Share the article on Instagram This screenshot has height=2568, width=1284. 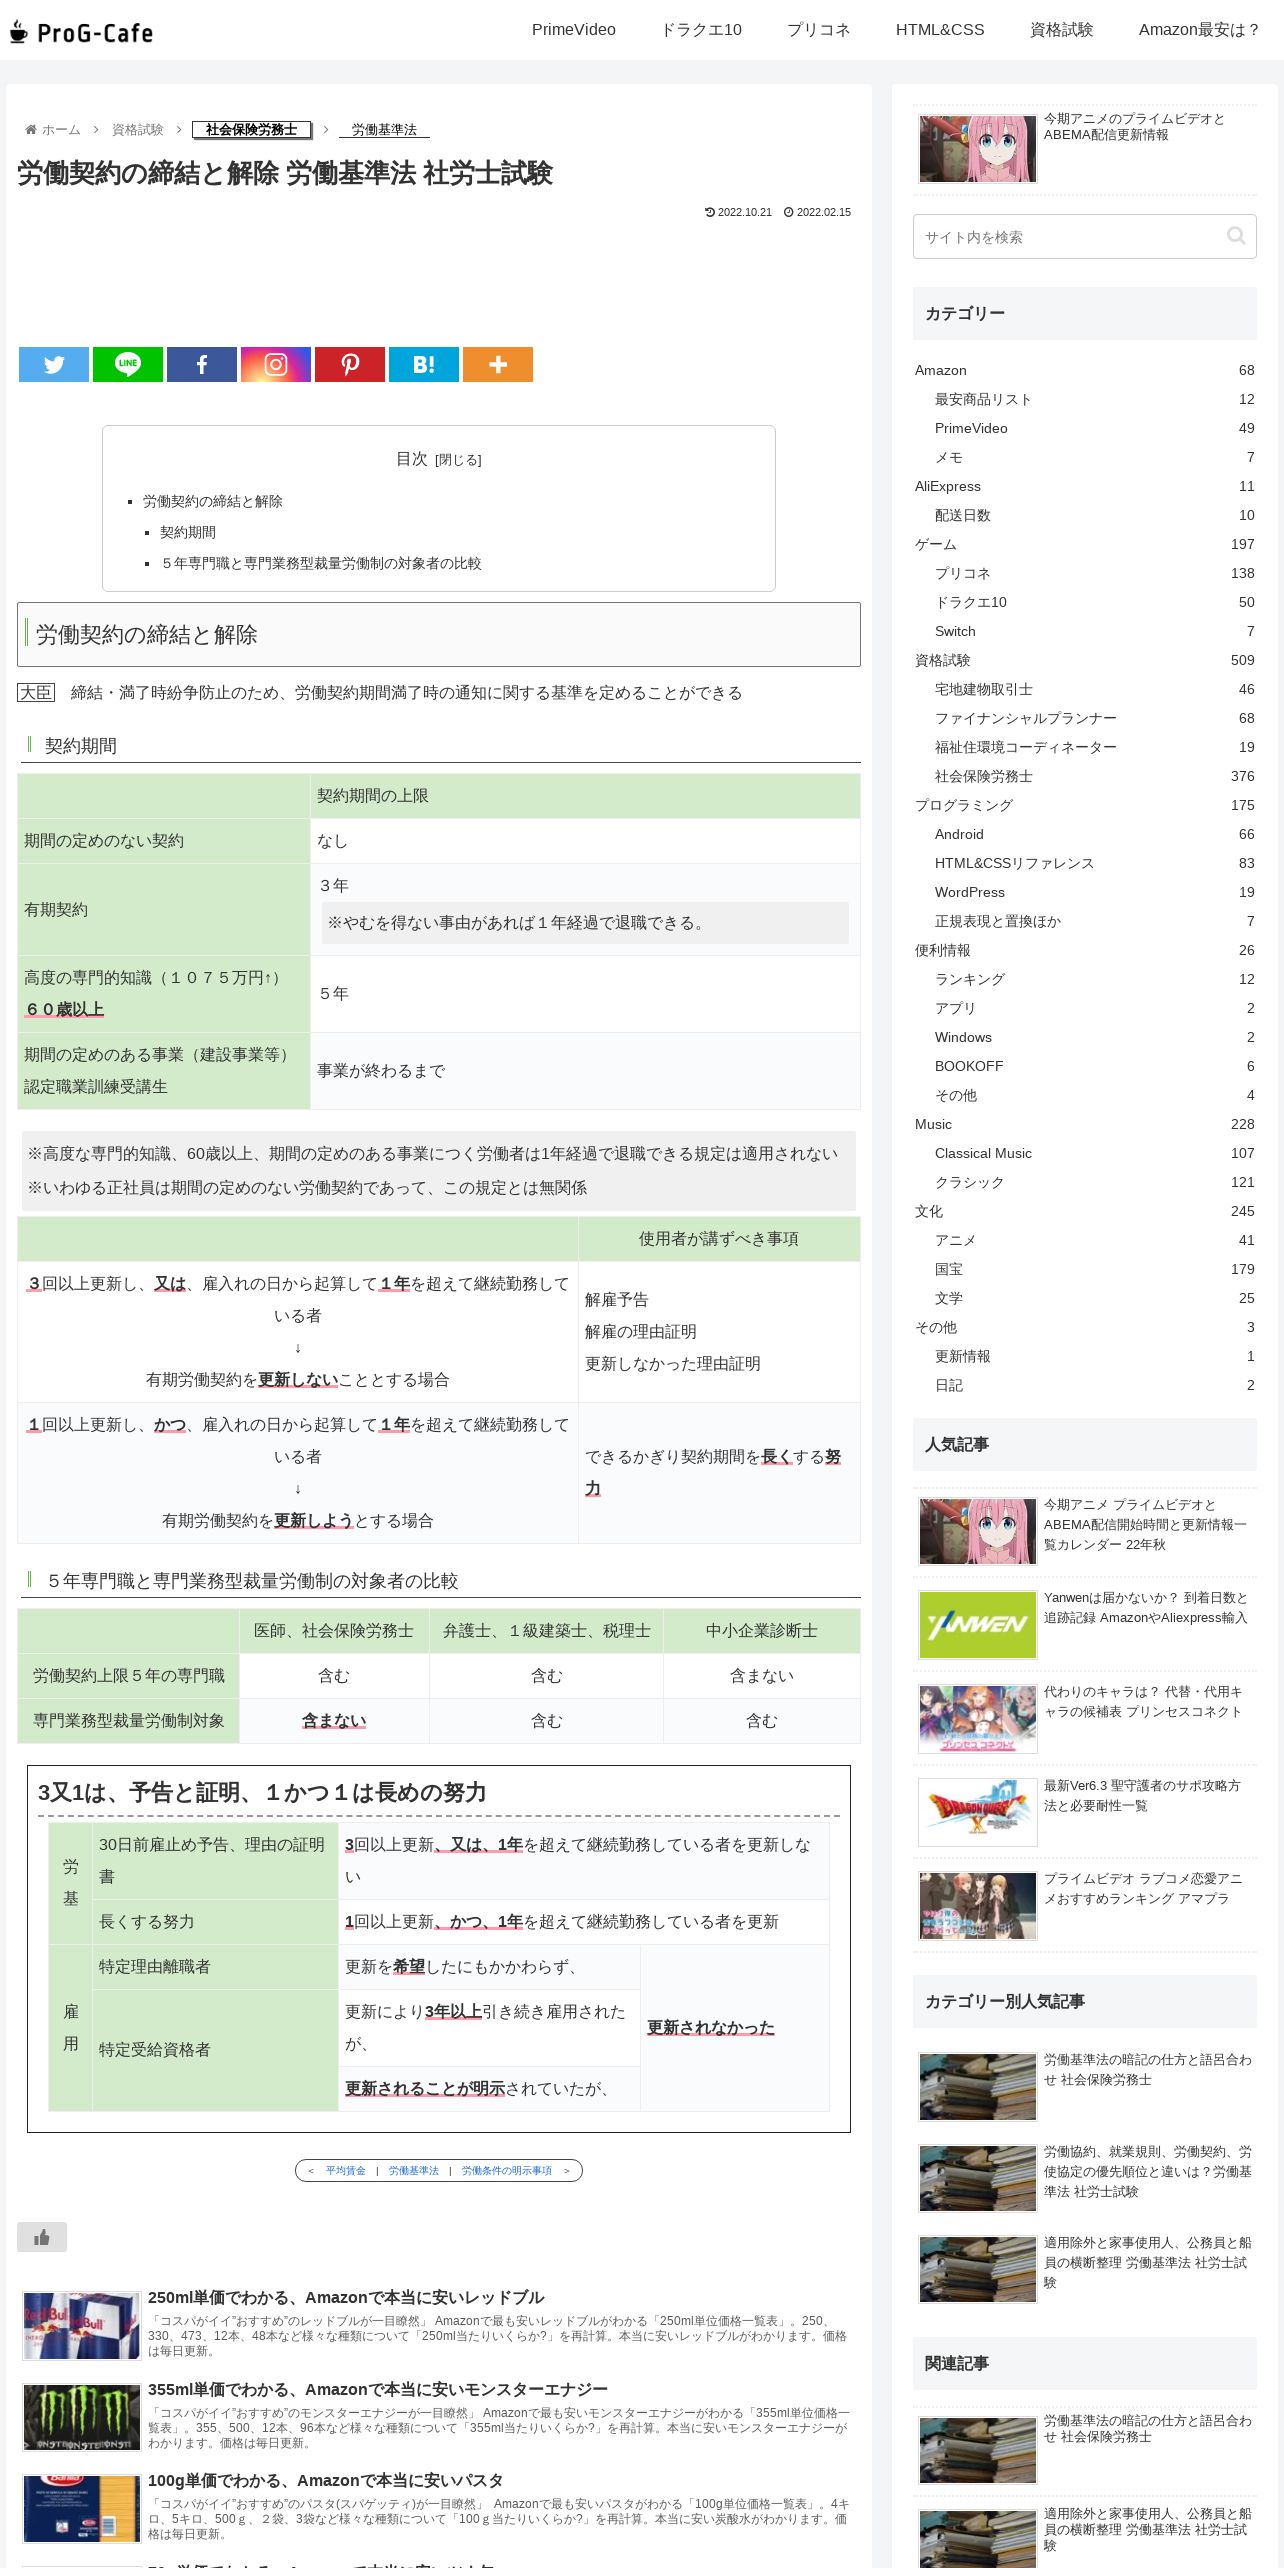click(276, 364)
